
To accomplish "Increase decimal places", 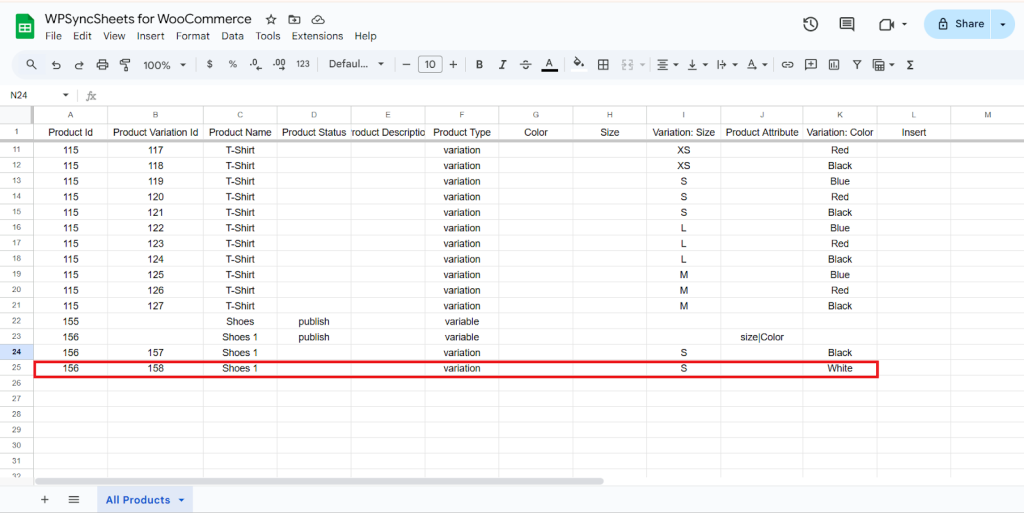I will pos(280,65).
